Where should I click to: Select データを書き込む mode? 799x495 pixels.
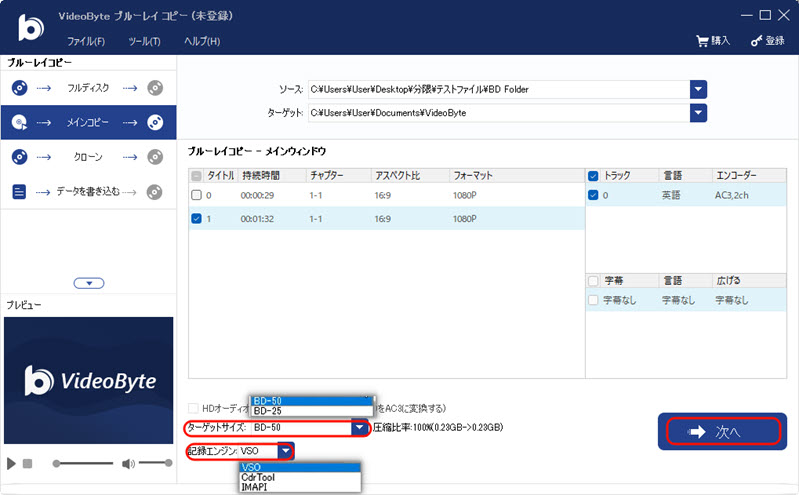pos(88,192)
